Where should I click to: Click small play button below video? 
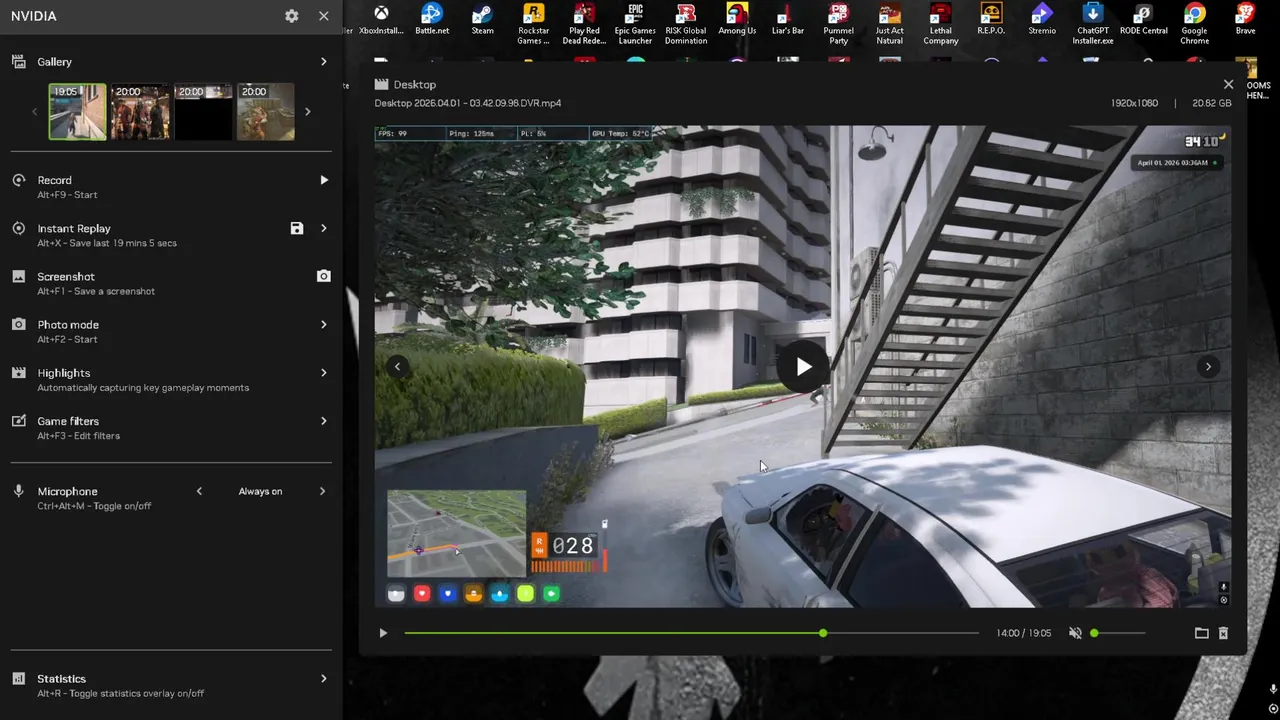pos(383,633)
